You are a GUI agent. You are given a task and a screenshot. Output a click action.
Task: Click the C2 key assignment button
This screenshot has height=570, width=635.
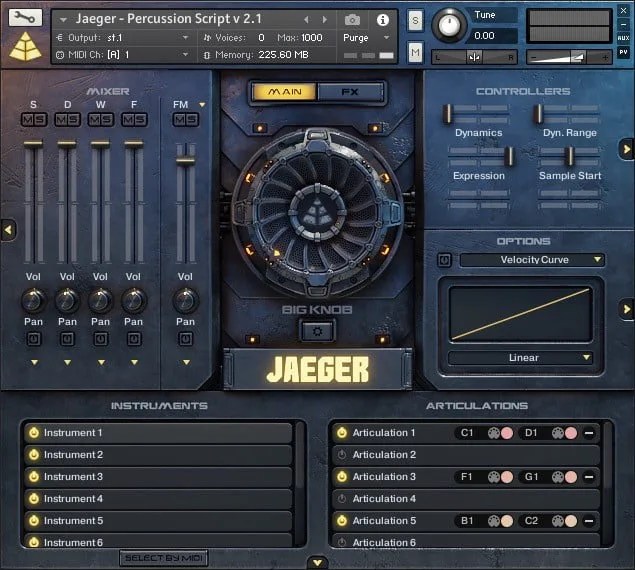pyautogui.click(x=531, y=521)
